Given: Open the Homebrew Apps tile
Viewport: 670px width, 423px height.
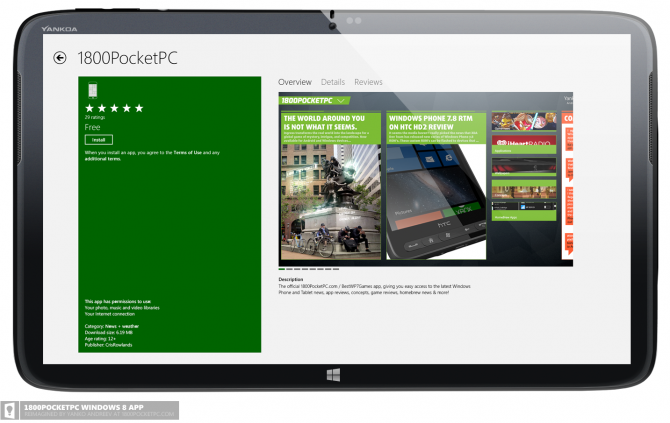Looking at the screenshot, I should coord(524,212).
